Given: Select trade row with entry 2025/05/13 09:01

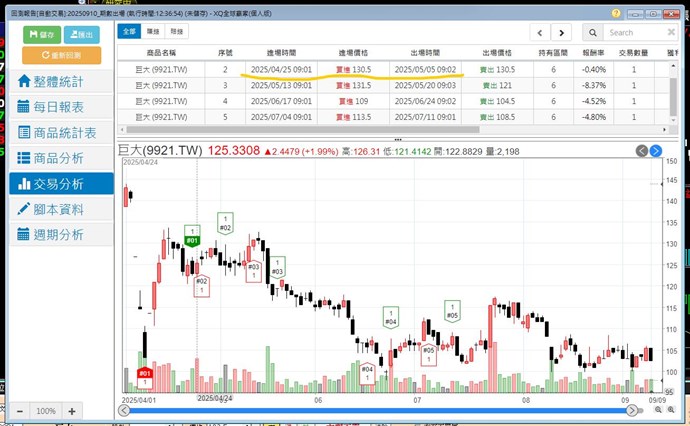Looking at the screenshot, I should coord(393,85).
